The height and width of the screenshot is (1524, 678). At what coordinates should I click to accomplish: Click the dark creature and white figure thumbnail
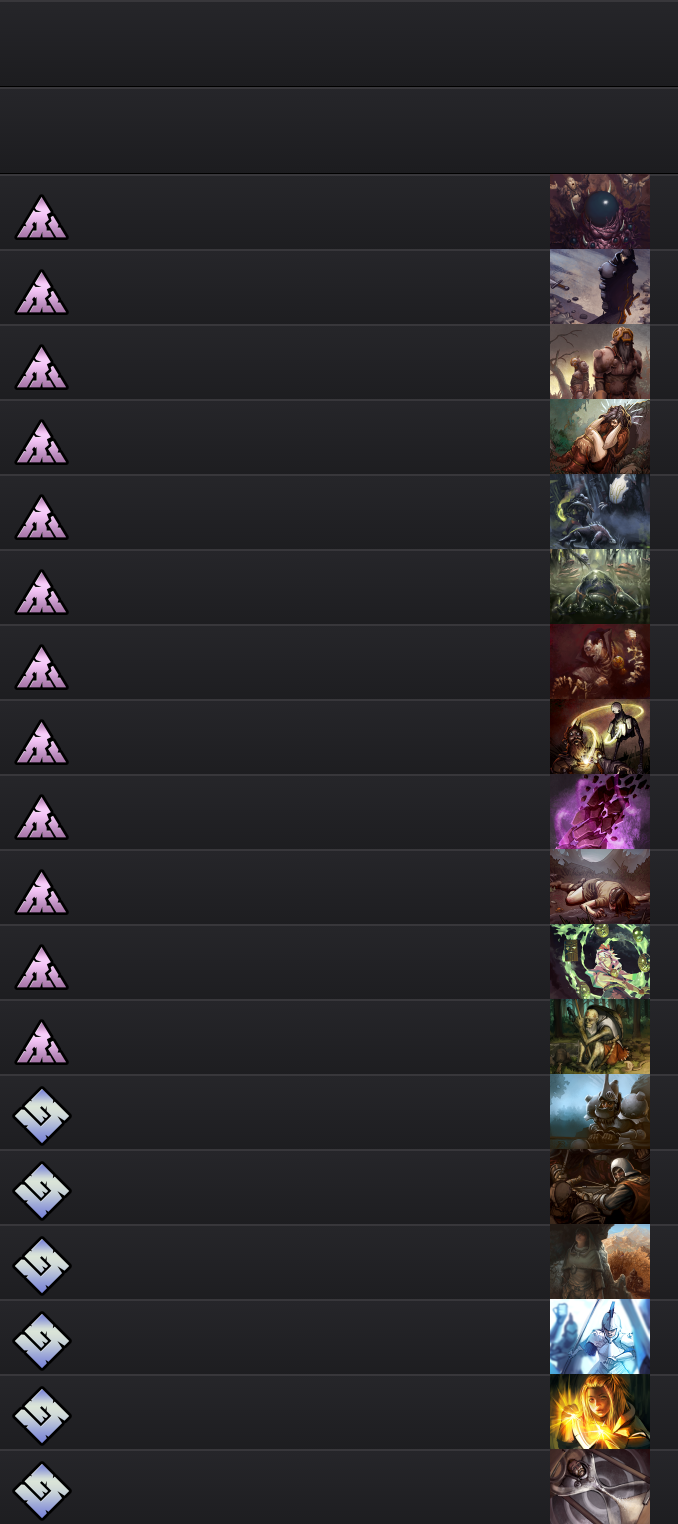pos(600,512)
